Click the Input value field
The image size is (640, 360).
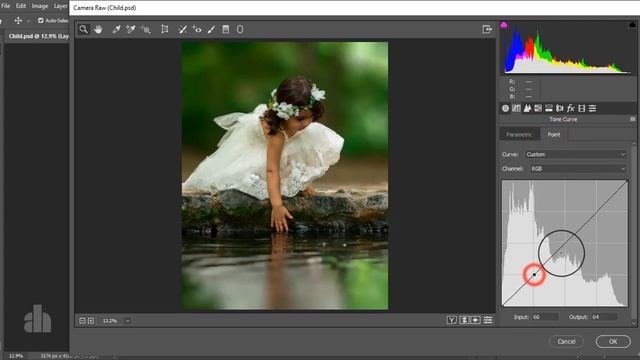coord(545,317)
